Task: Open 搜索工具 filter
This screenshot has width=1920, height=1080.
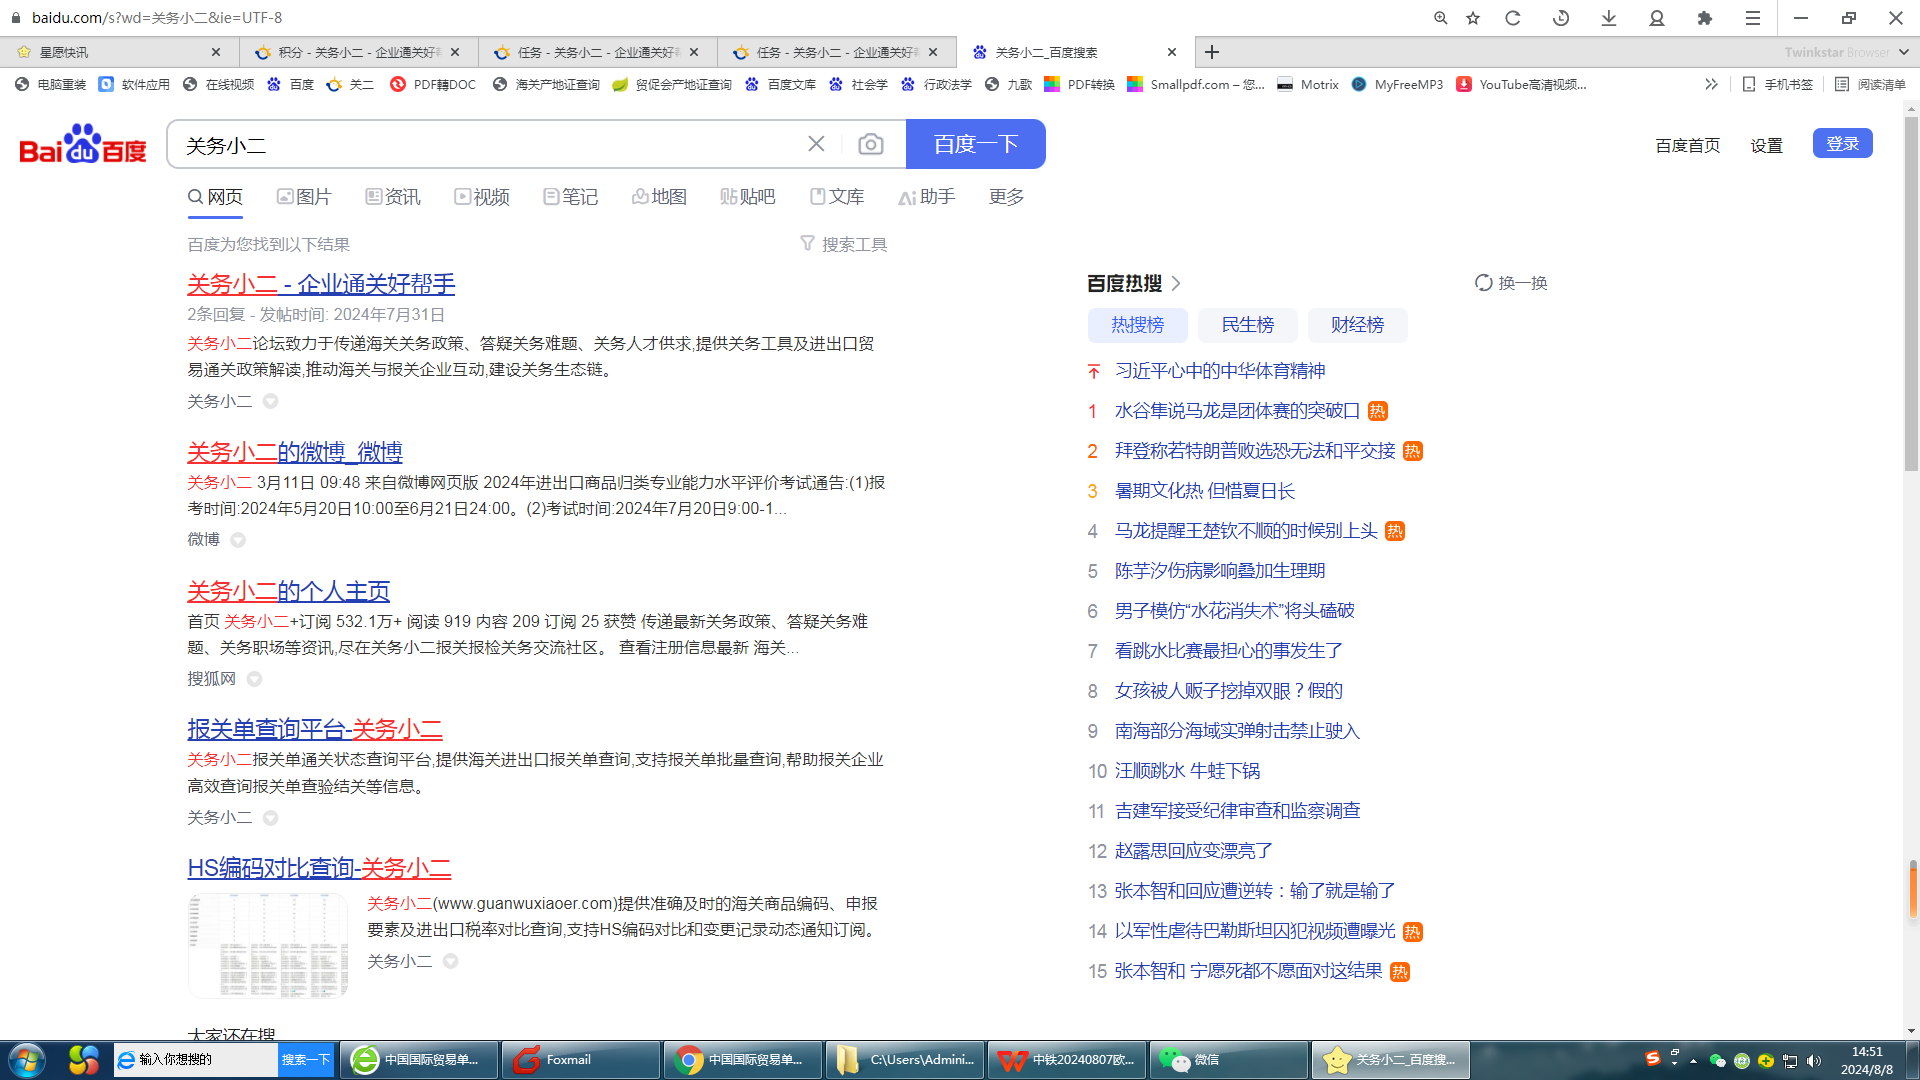Action: click(x=844, y=244)
